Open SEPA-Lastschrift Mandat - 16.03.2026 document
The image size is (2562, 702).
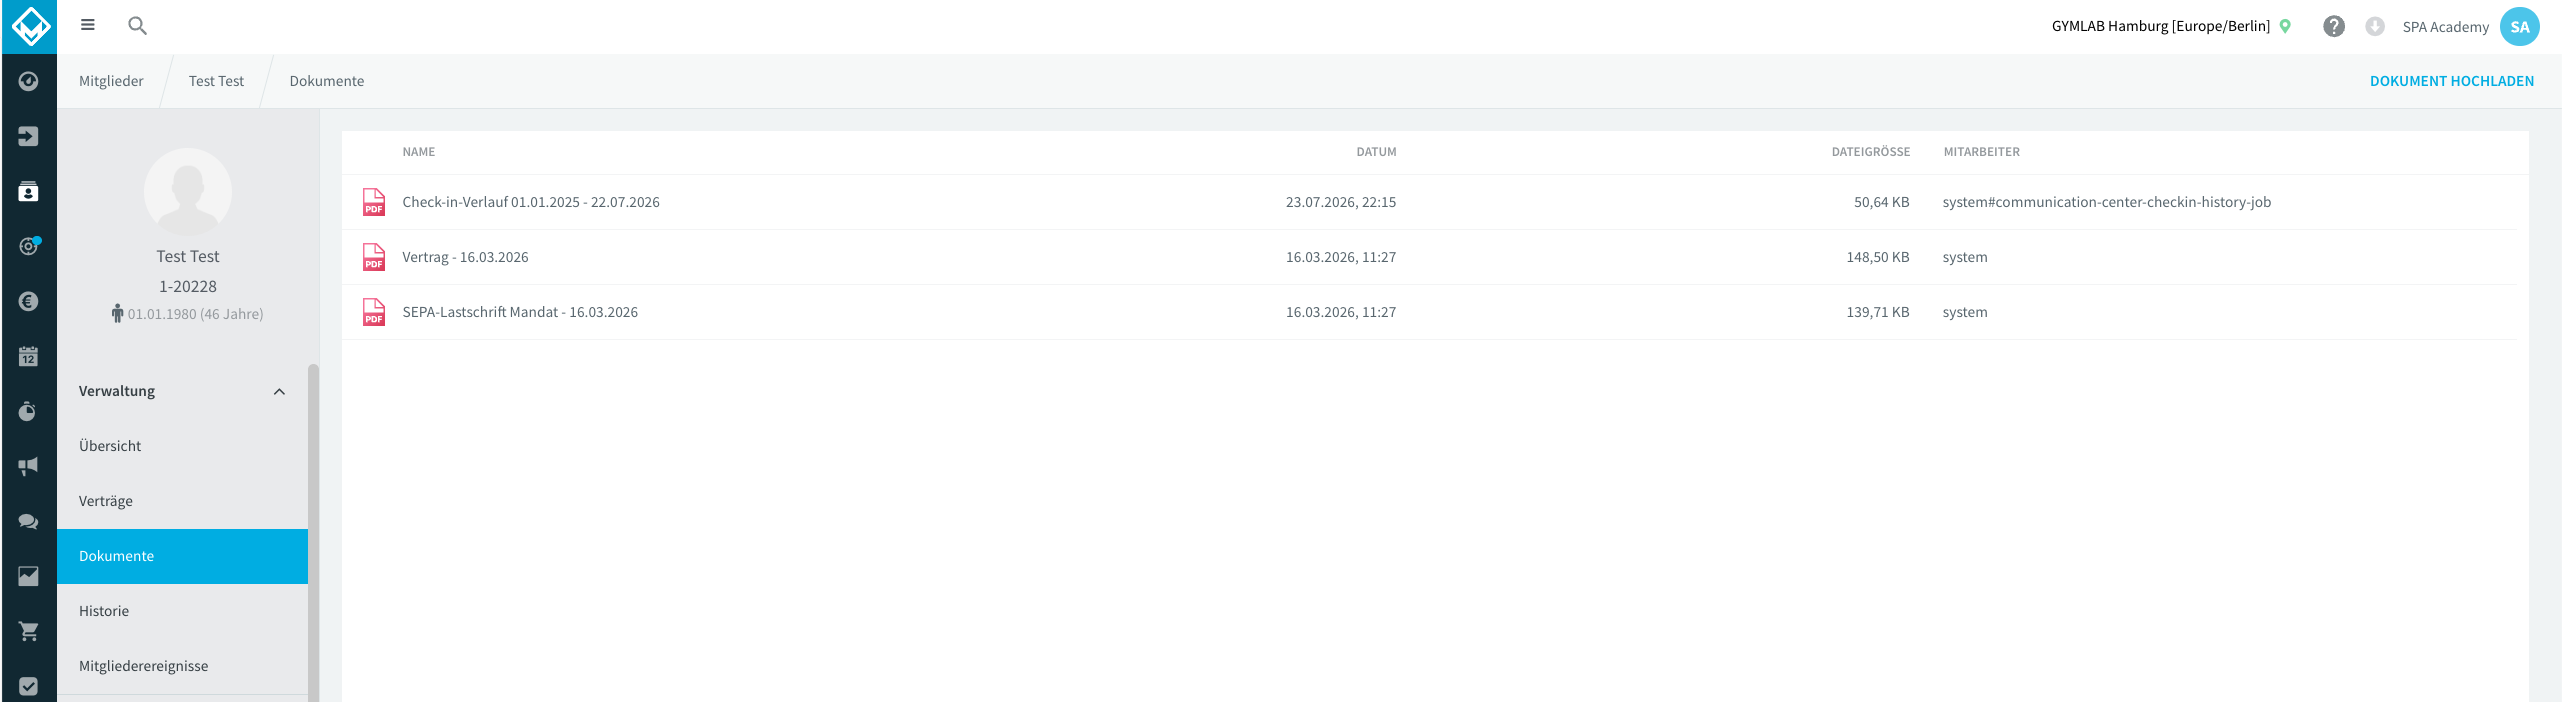click(520, 312)
